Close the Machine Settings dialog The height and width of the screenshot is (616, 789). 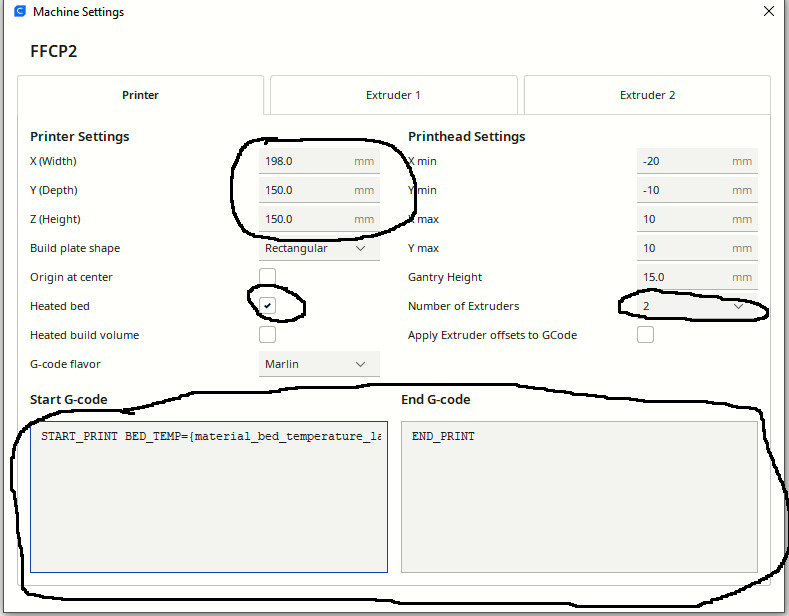768,11
